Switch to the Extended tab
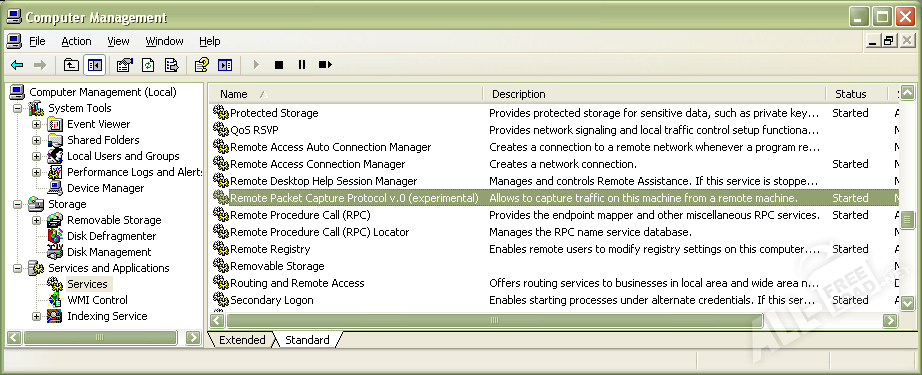The height and width of the screenshot is (375, 922). pyautogui.click(x=242, y=340)
